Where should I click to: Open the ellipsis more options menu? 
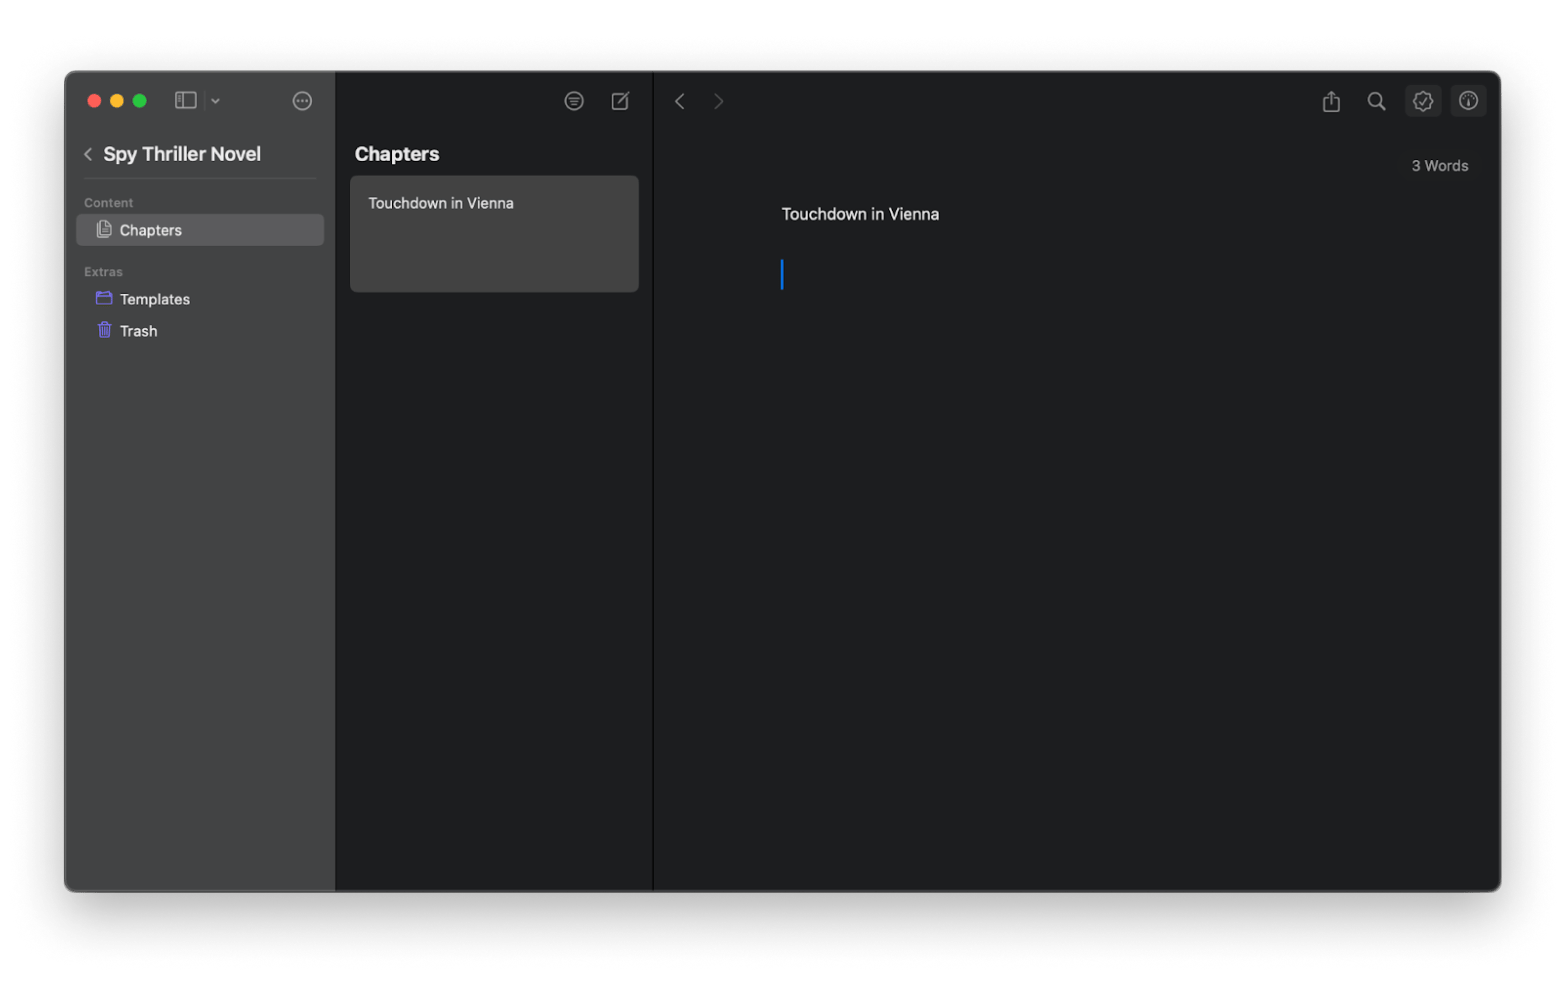(x=302, y=101)
